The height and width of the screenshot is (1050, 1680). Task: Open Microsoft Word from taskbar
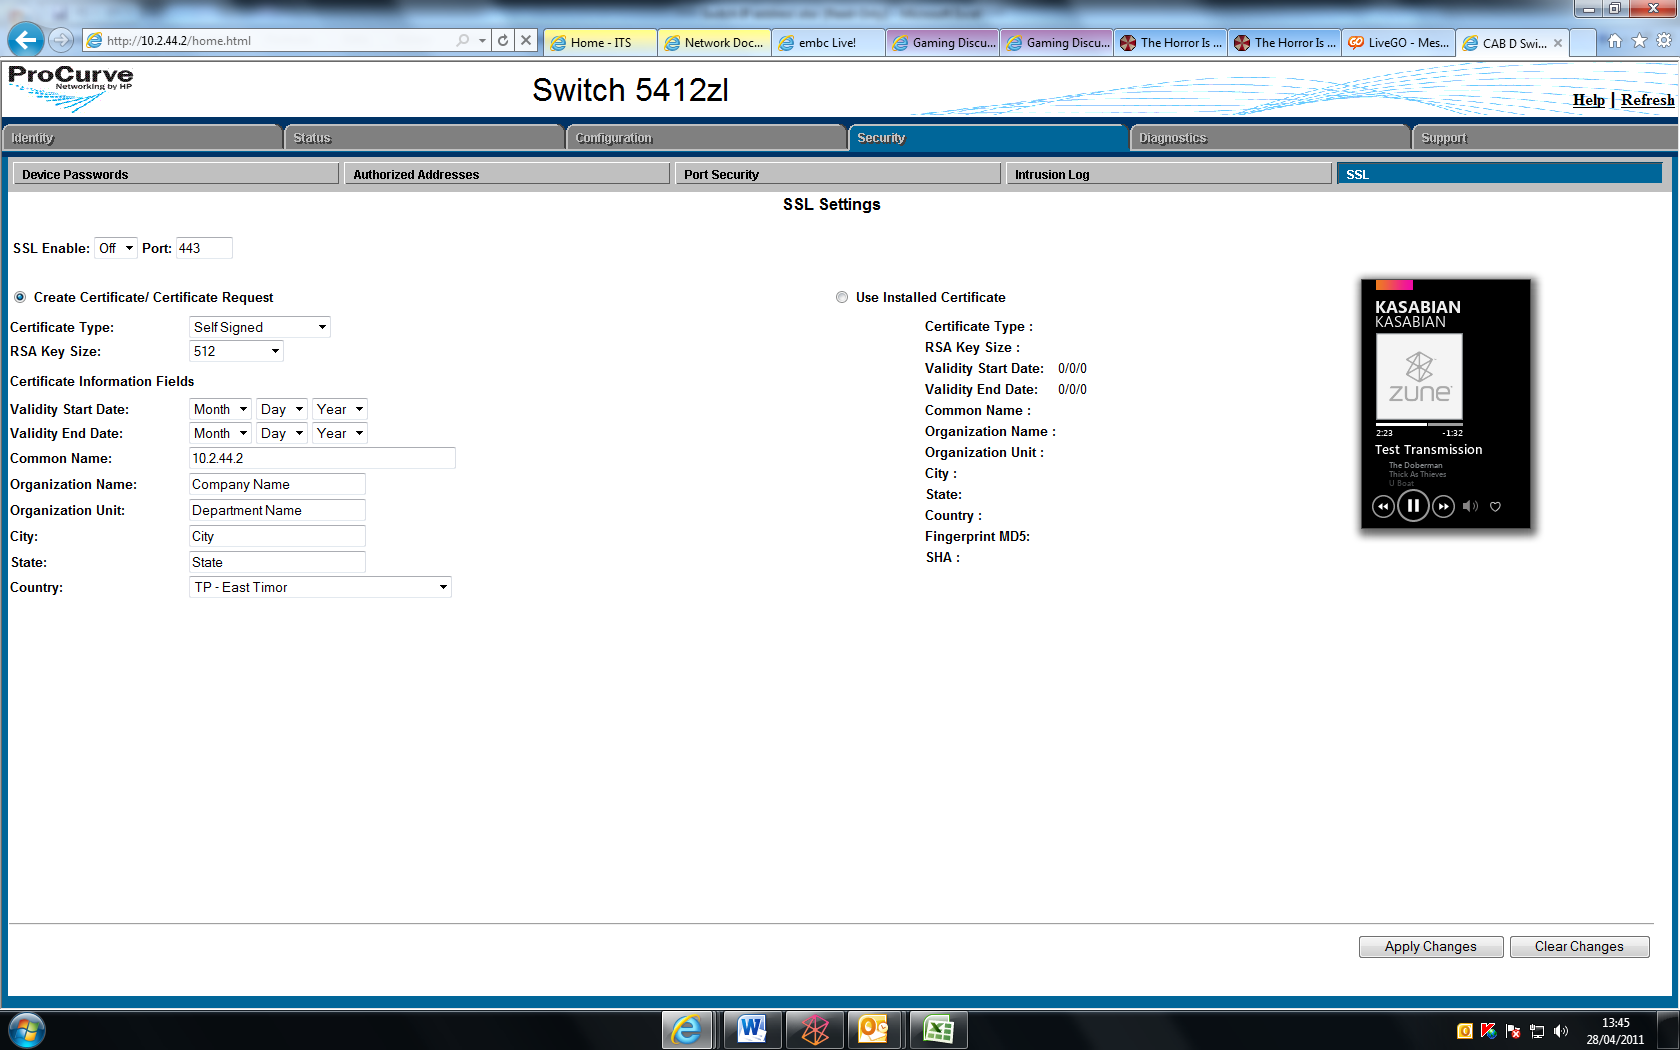[750, 1029]
